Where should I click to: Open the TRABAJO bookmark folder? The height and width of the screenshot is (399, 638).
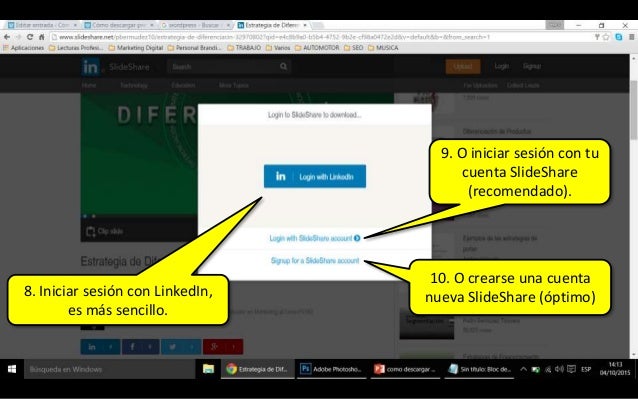pos(244,48)
